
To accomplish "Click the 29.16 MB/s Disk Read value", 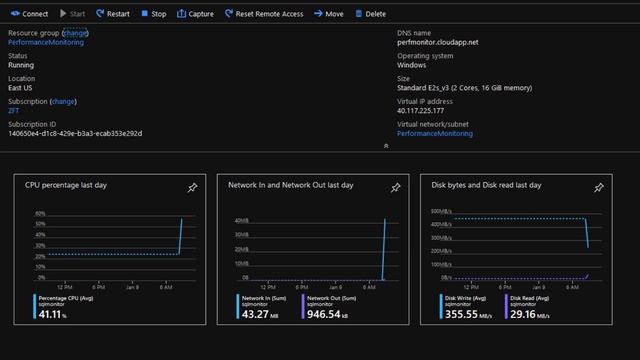I will click(530, 314).
